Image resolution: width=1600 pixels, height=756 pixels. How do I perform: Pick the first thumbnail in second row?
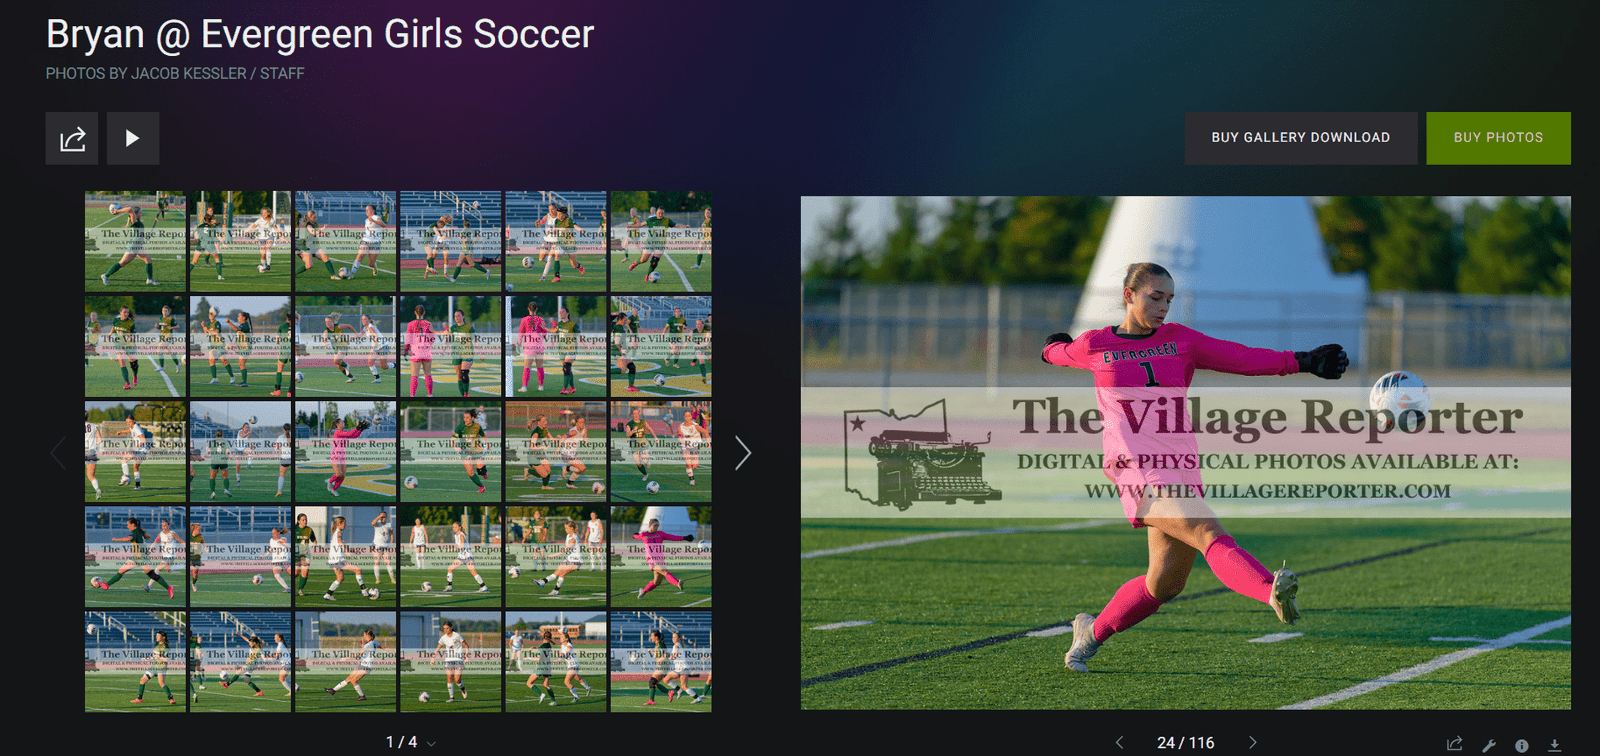coord(135,346)
